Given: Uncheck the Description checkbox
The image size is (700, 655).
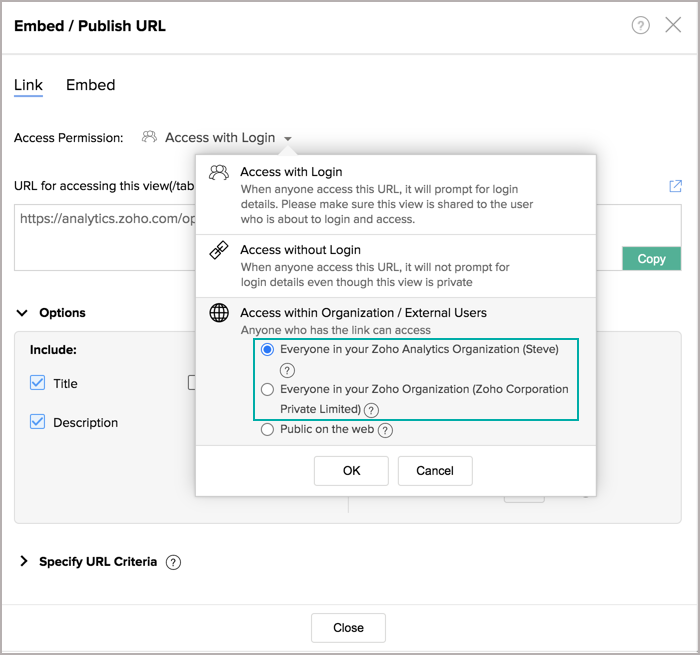Looking at the screenshot, I should tap(38, 421).
